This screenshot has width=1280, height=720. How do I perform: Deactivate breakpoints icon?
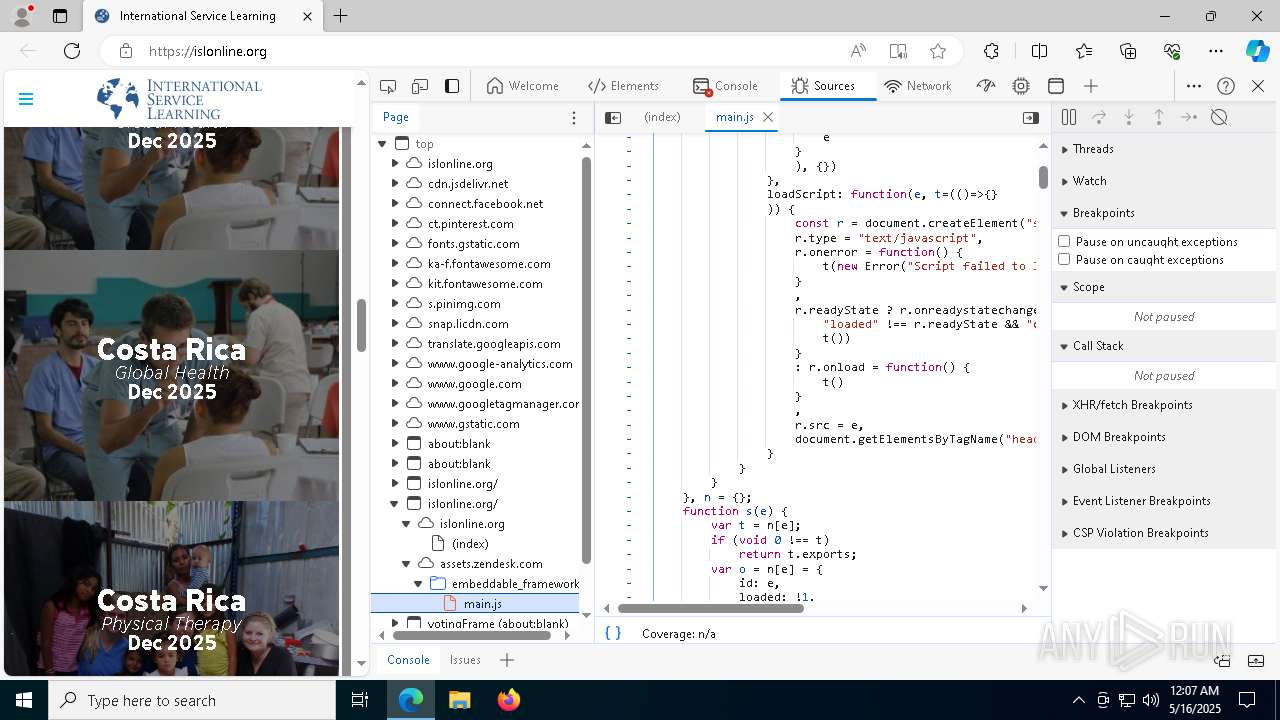click(1219, 117)
